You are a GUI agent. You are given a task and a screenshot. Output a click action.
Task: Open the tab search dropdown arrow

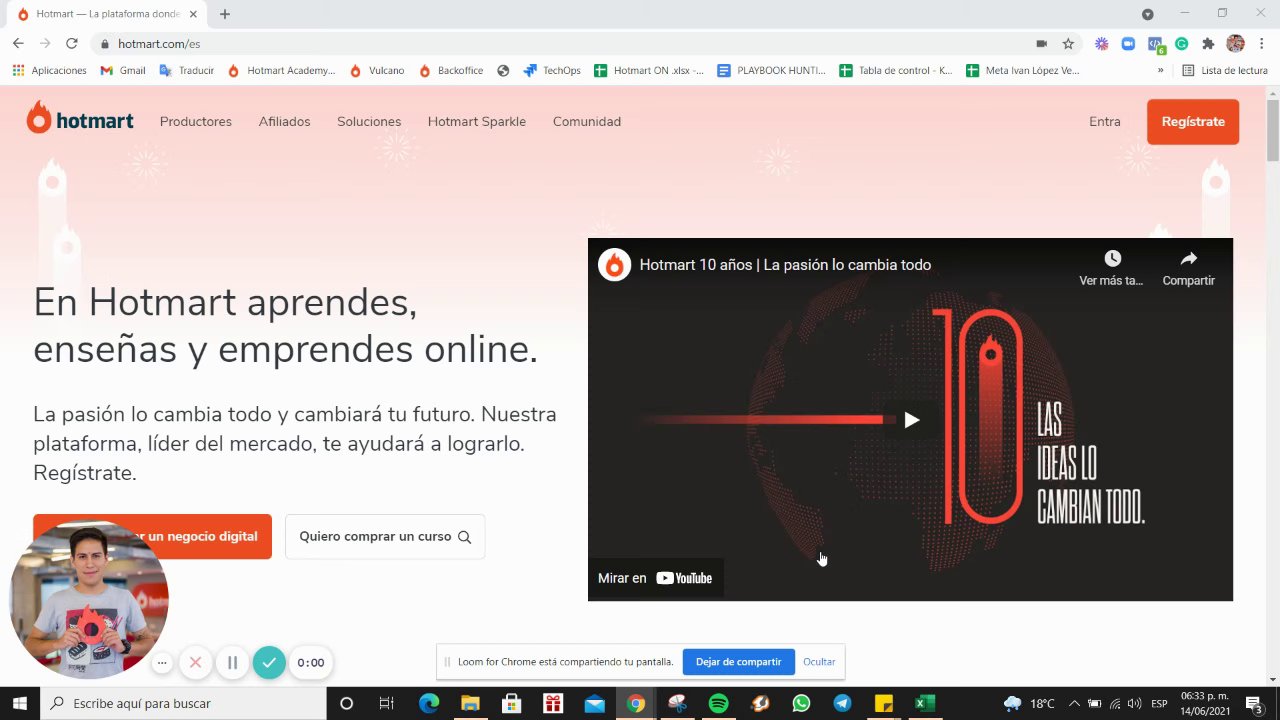[x=1147, y=14]
